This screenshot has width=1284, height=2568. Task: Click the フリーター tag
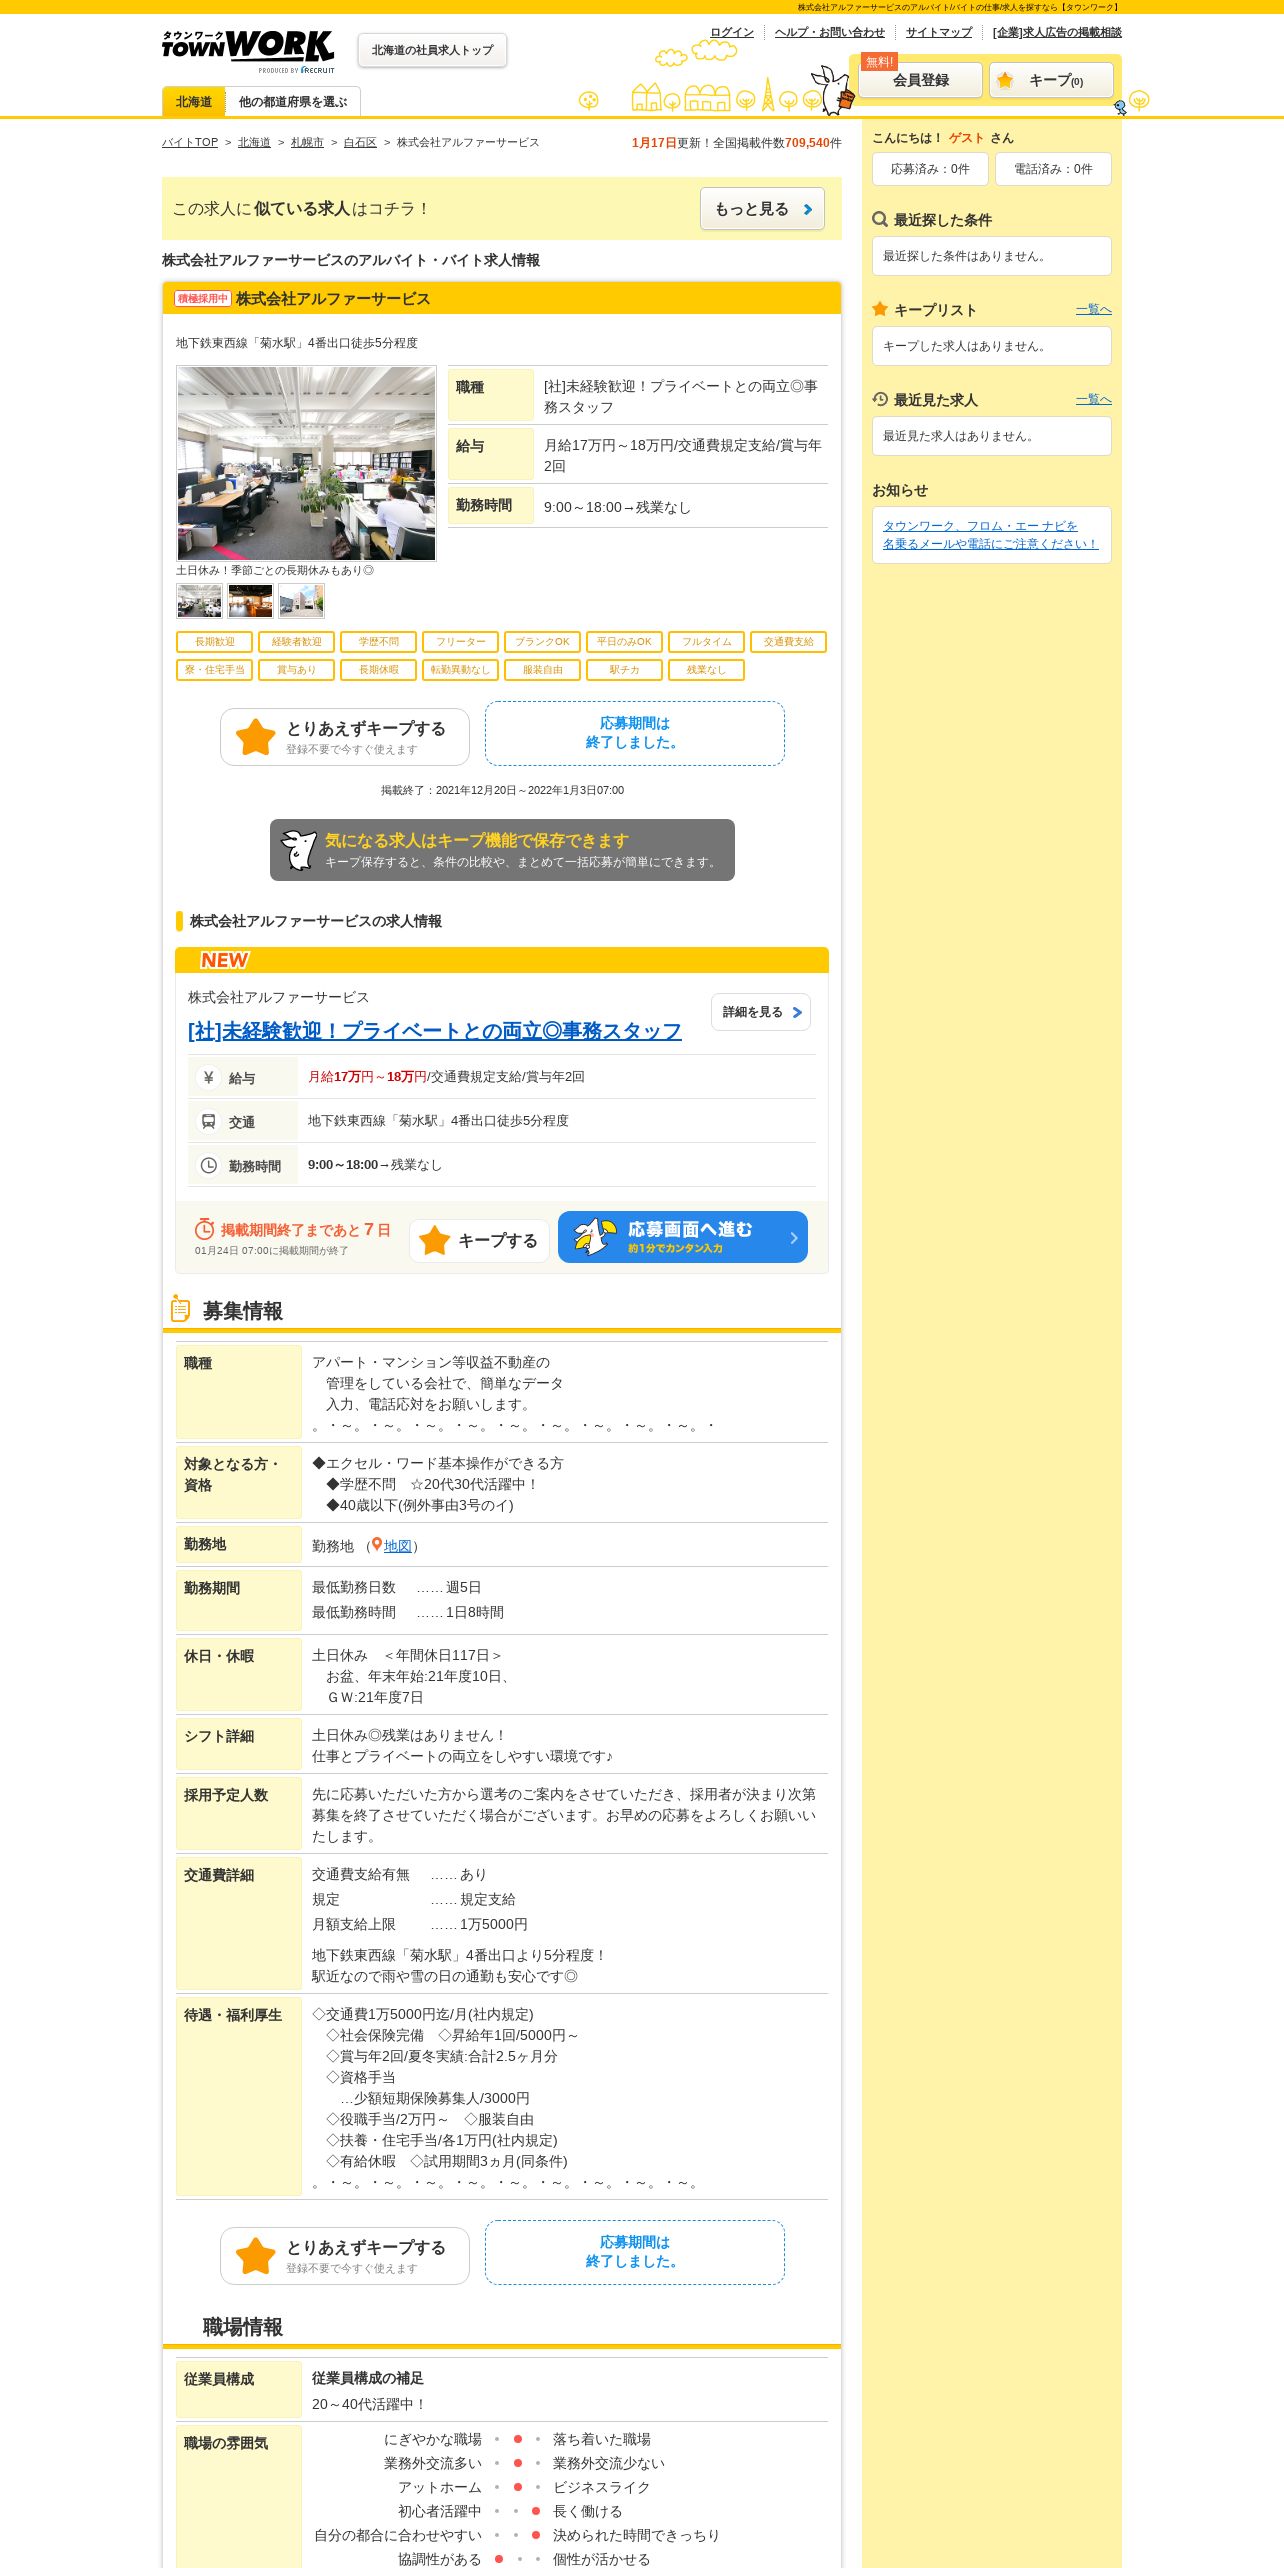(x=460, y=642)
